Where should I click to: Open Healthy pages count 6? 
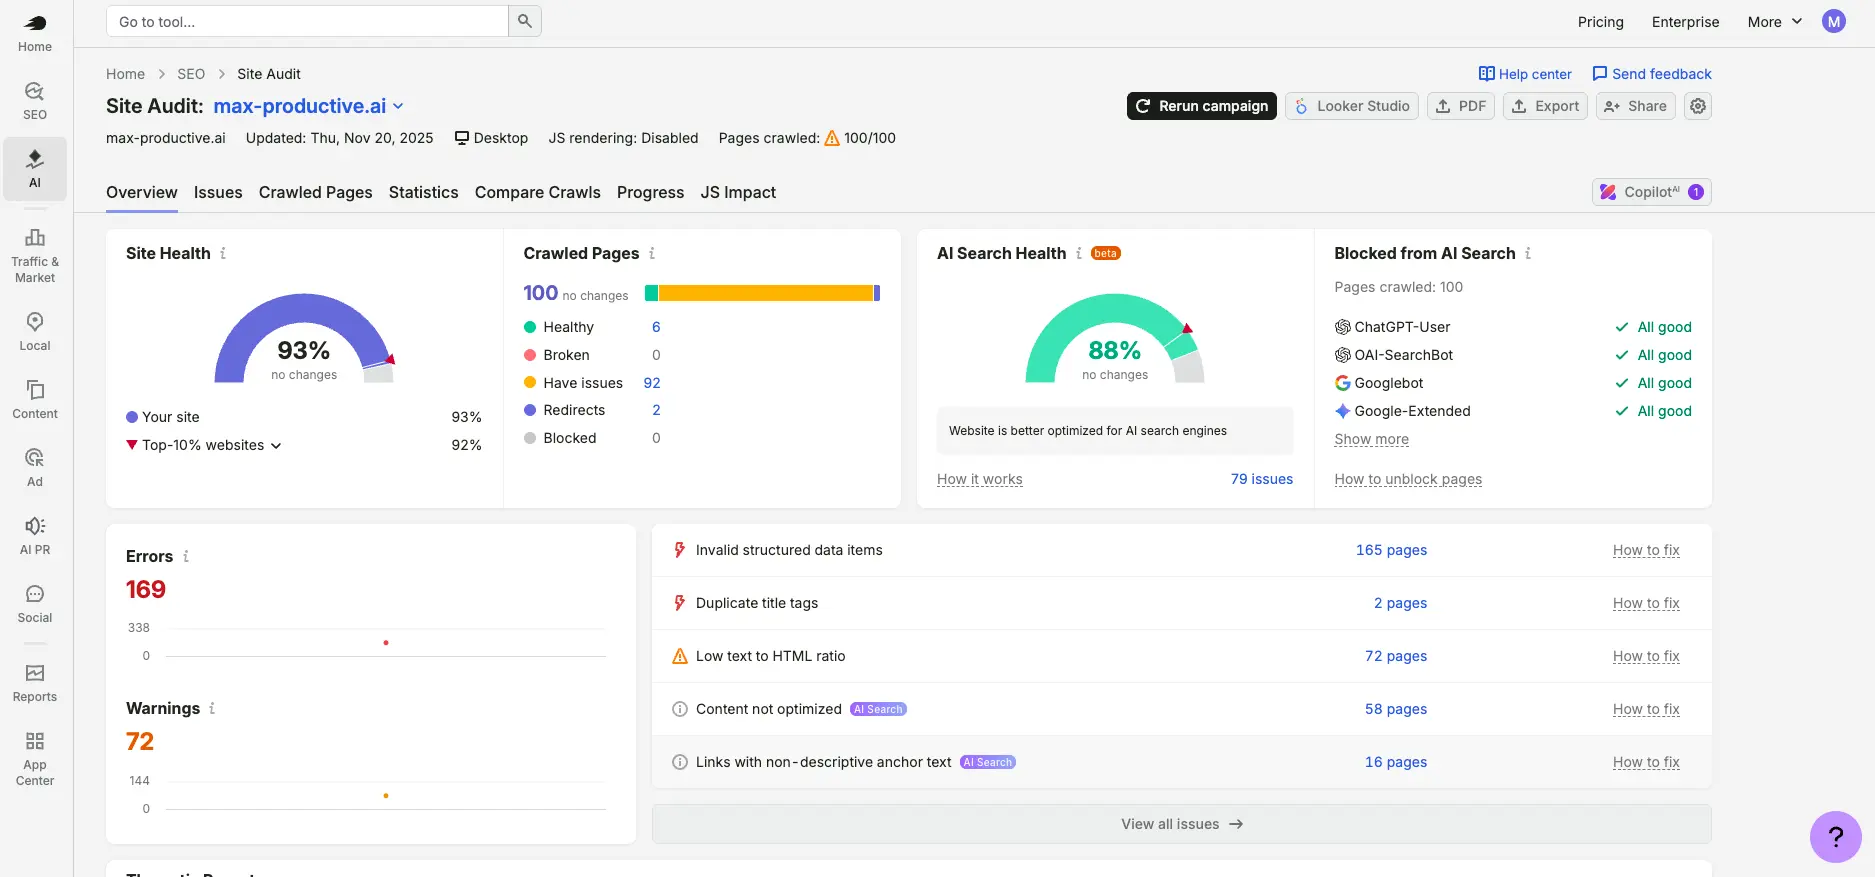[656, 327]
